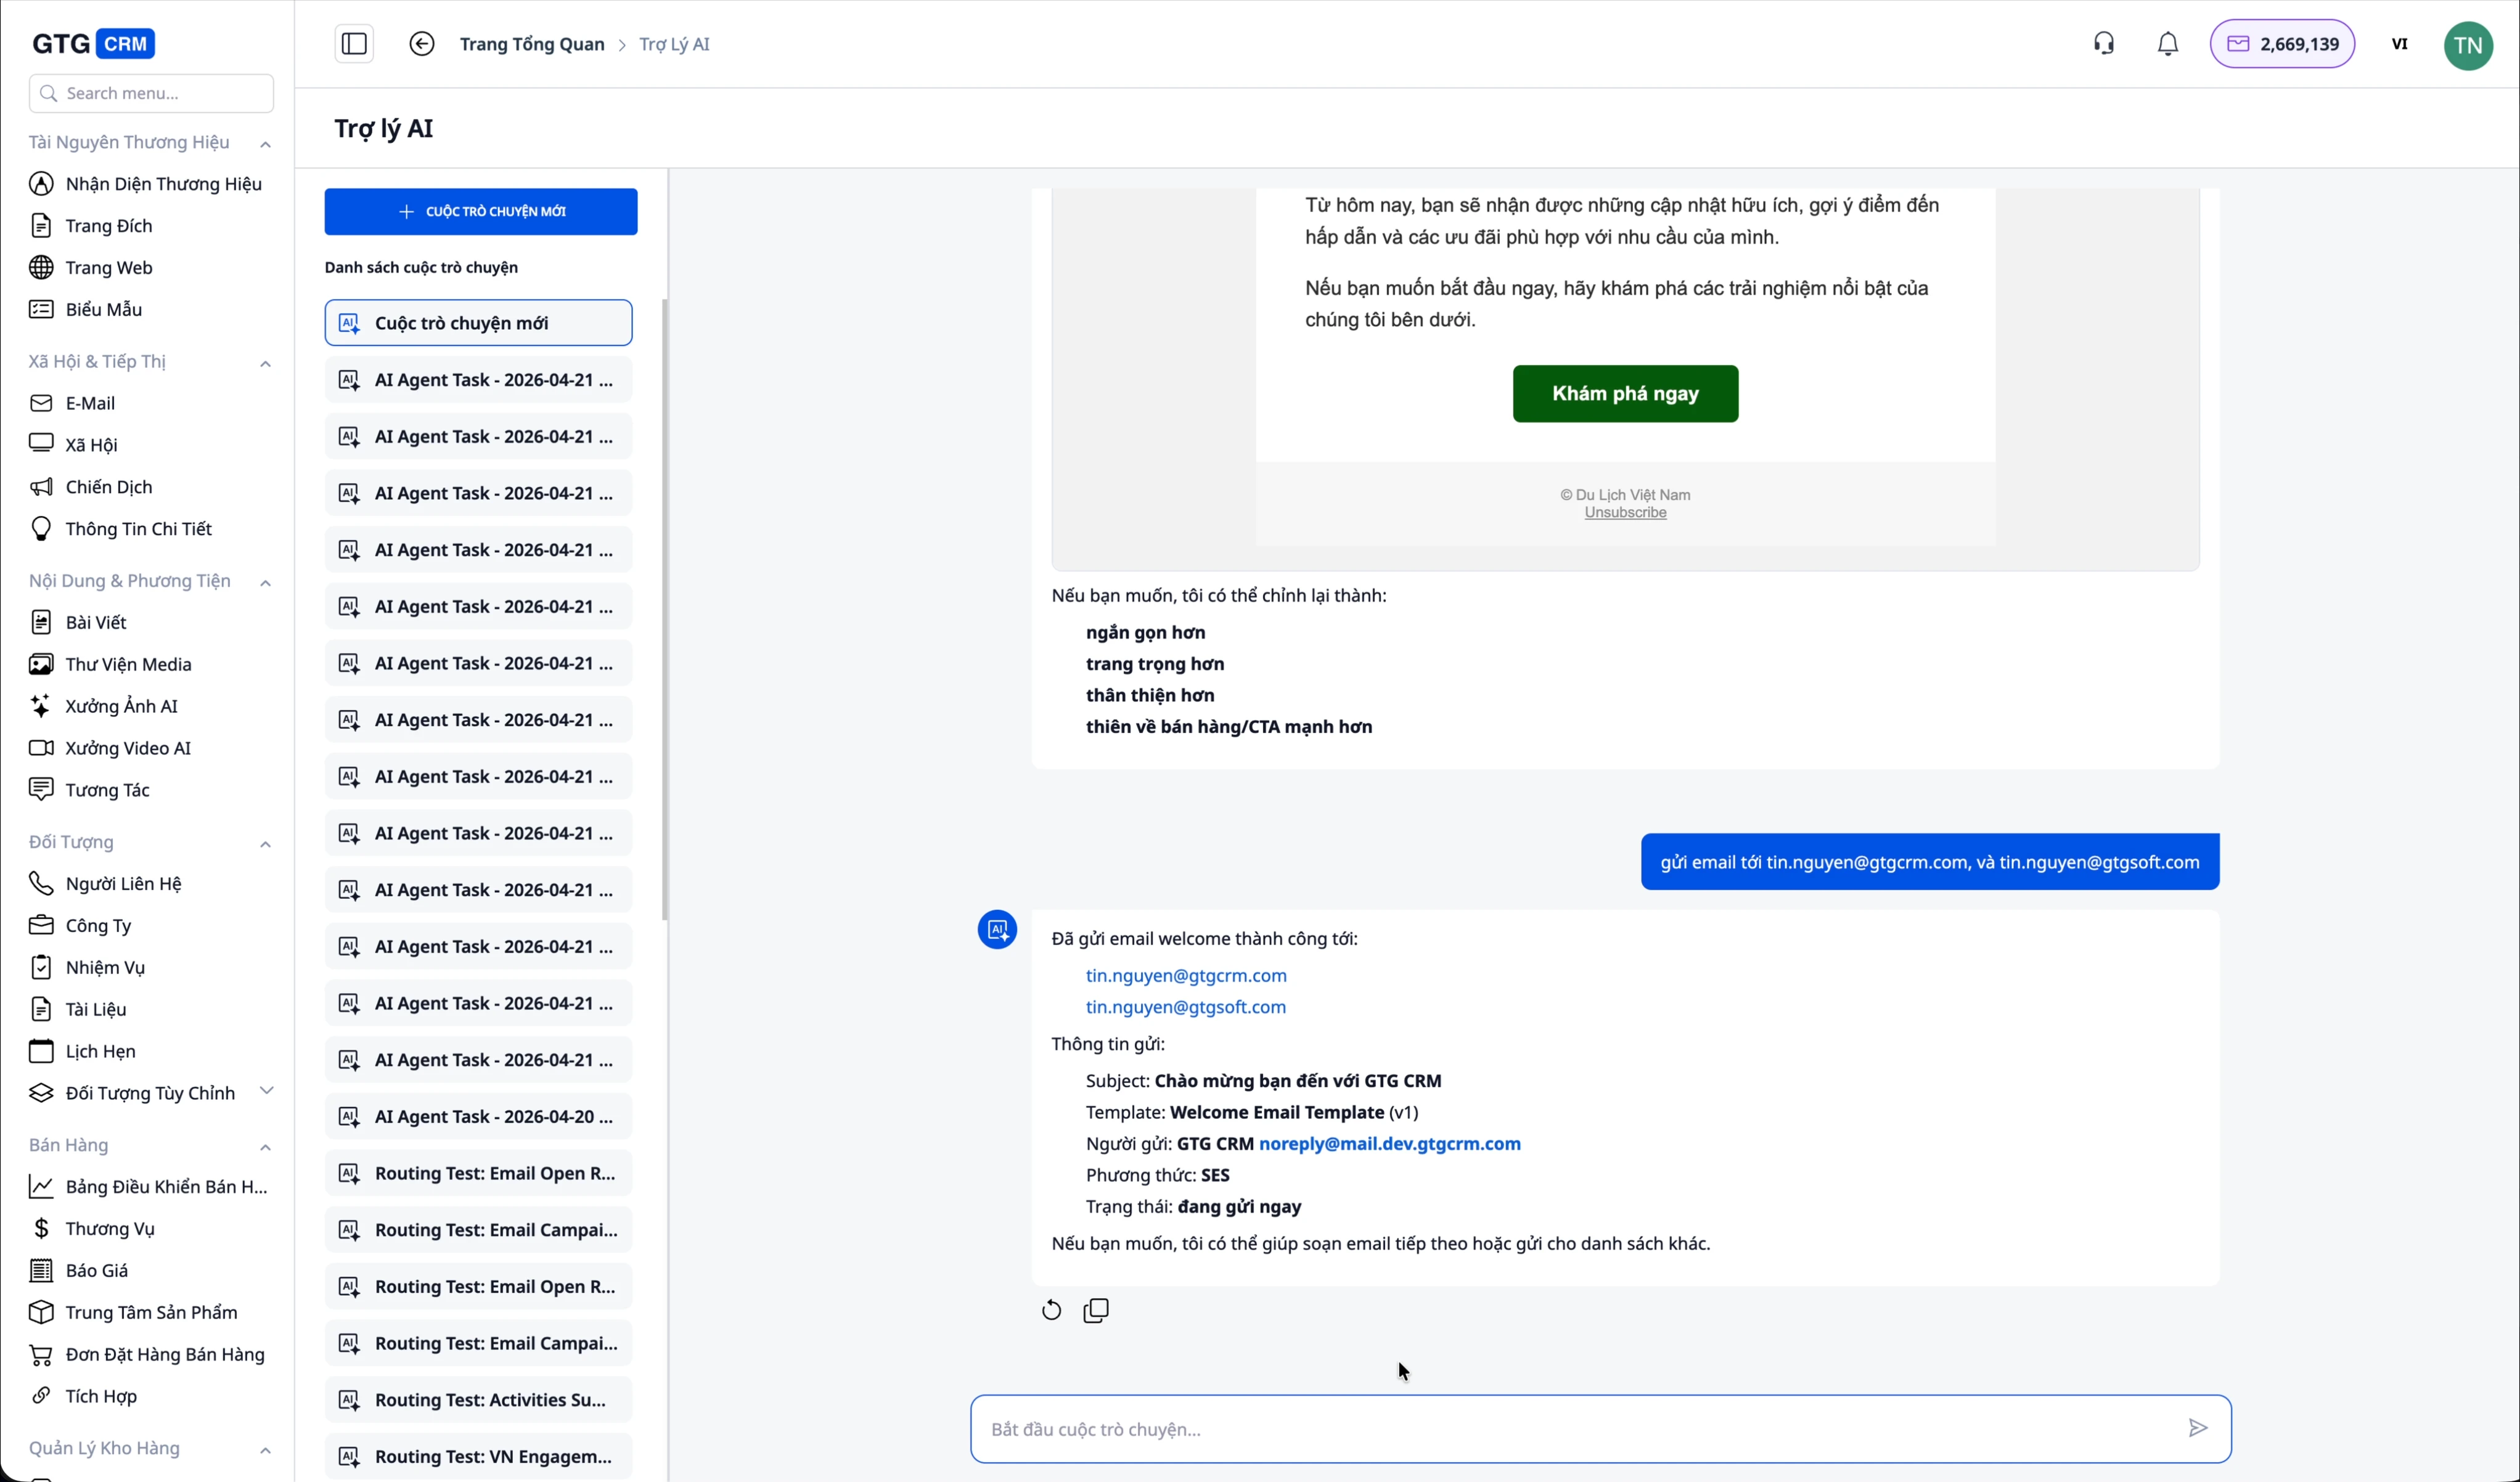Click the back arrow icon

422,44
